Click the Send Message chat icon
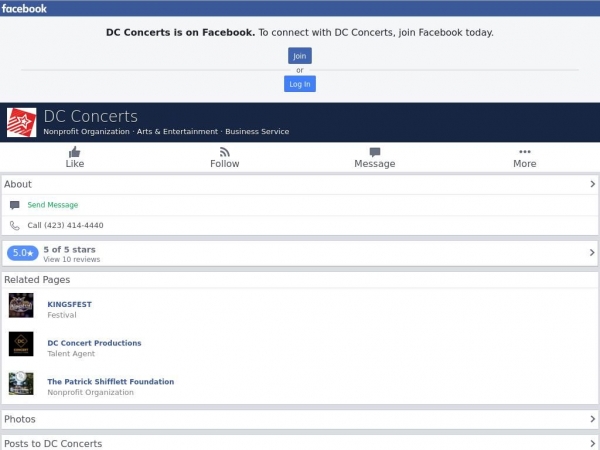600x450 pixels. pos(15,205)
